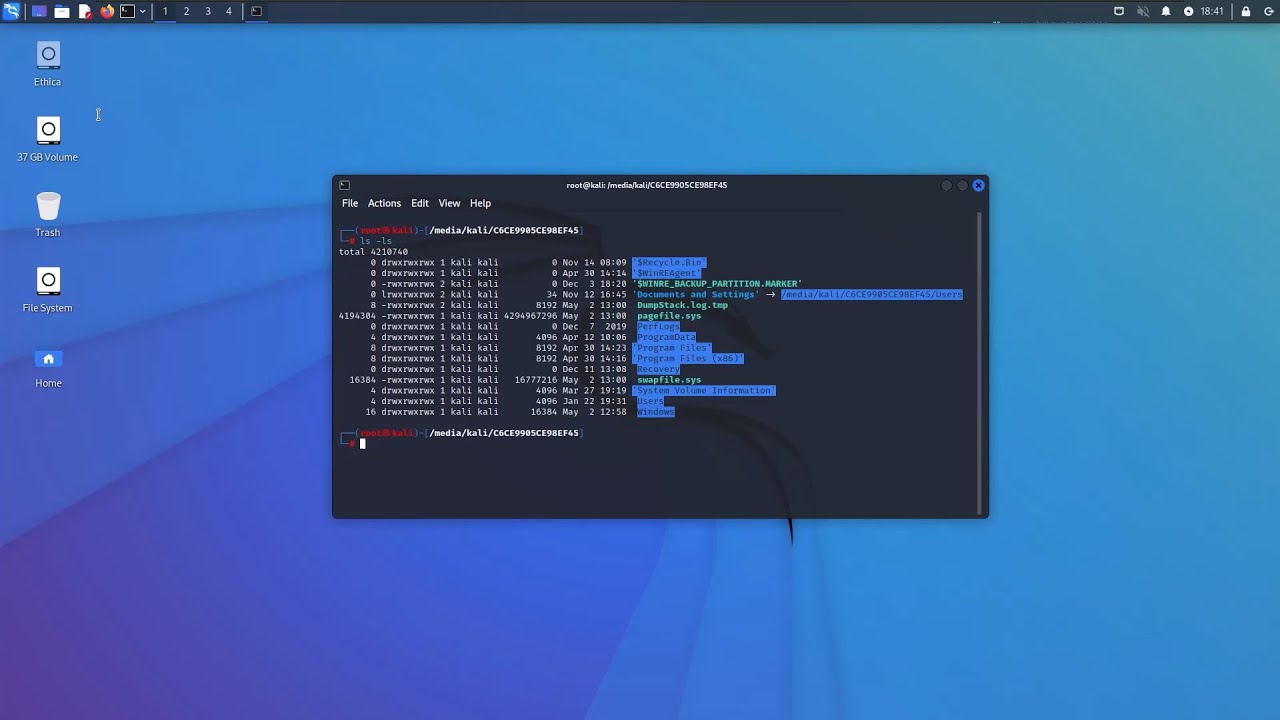
Task: Click the 'ls -ls' command text
Action: click(376, 241)
